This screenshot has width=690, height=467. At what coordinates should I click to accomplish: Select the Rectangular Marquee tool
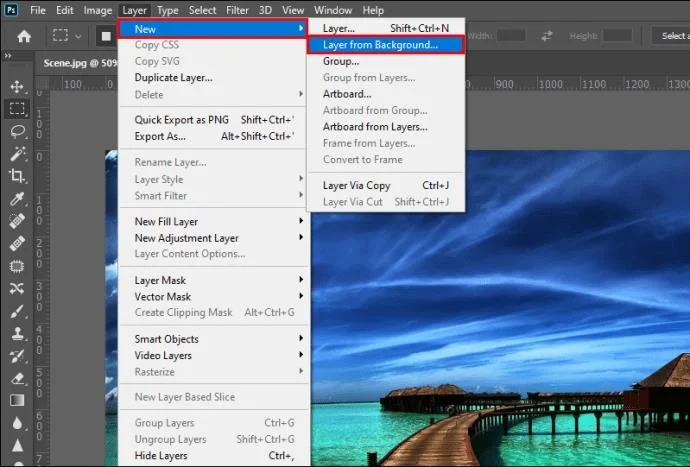pos(17,109)
